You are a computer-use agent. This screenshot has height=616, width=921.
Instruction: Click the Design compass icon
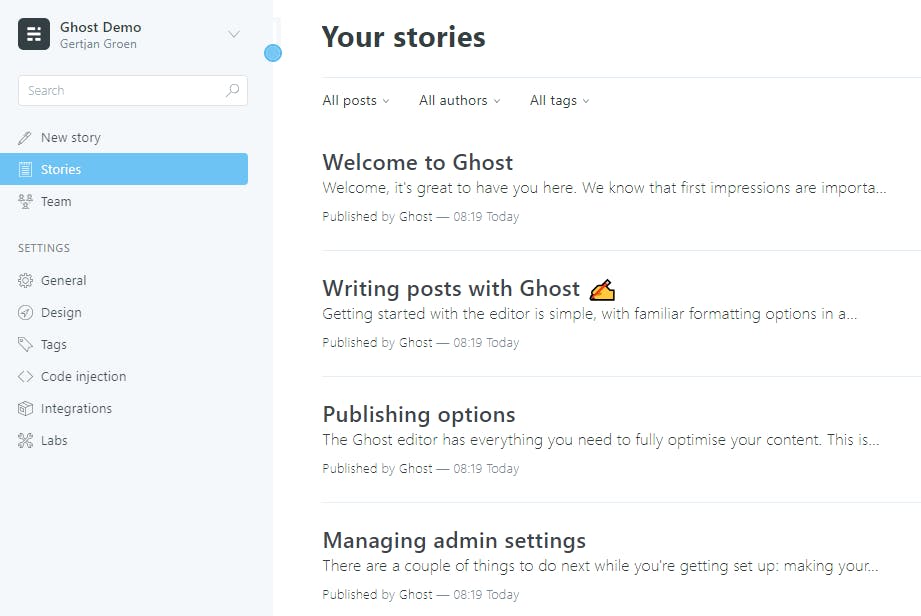[x=25, y=313]
